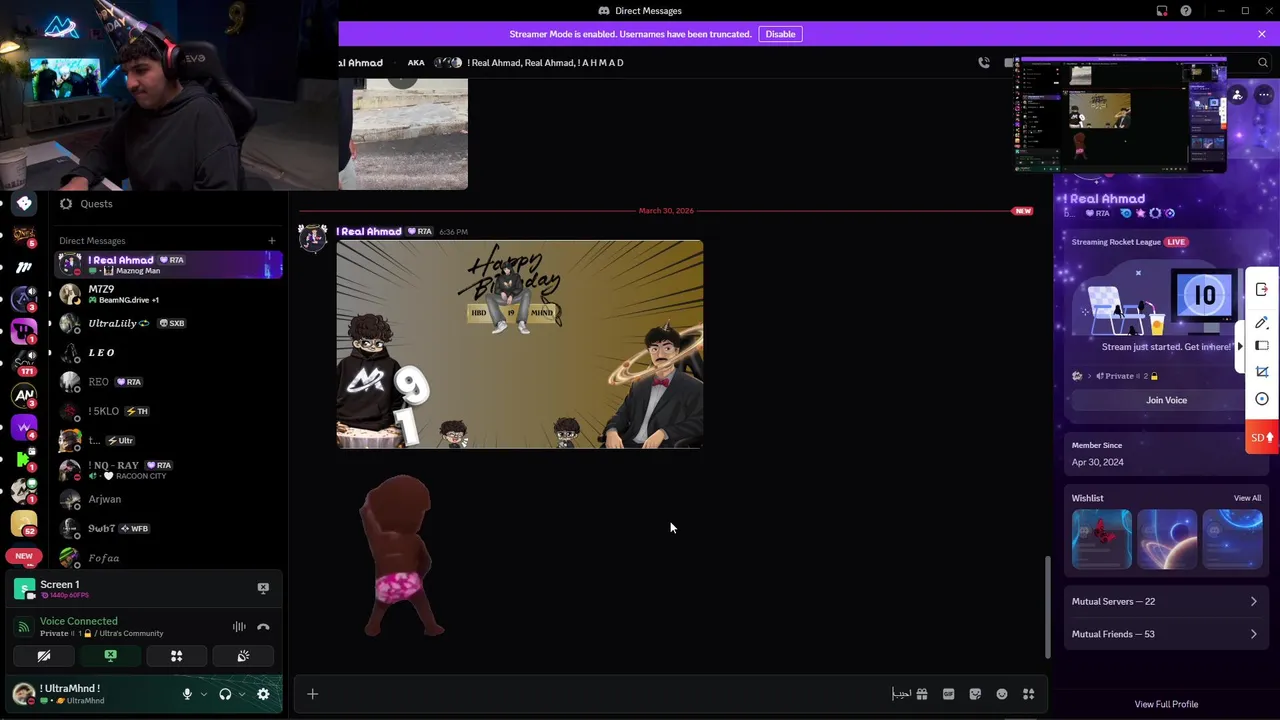1280x720 pixels.
Task: Click the ! UltraMhnd ! user avatar
Action: click(x=23, y=694)
